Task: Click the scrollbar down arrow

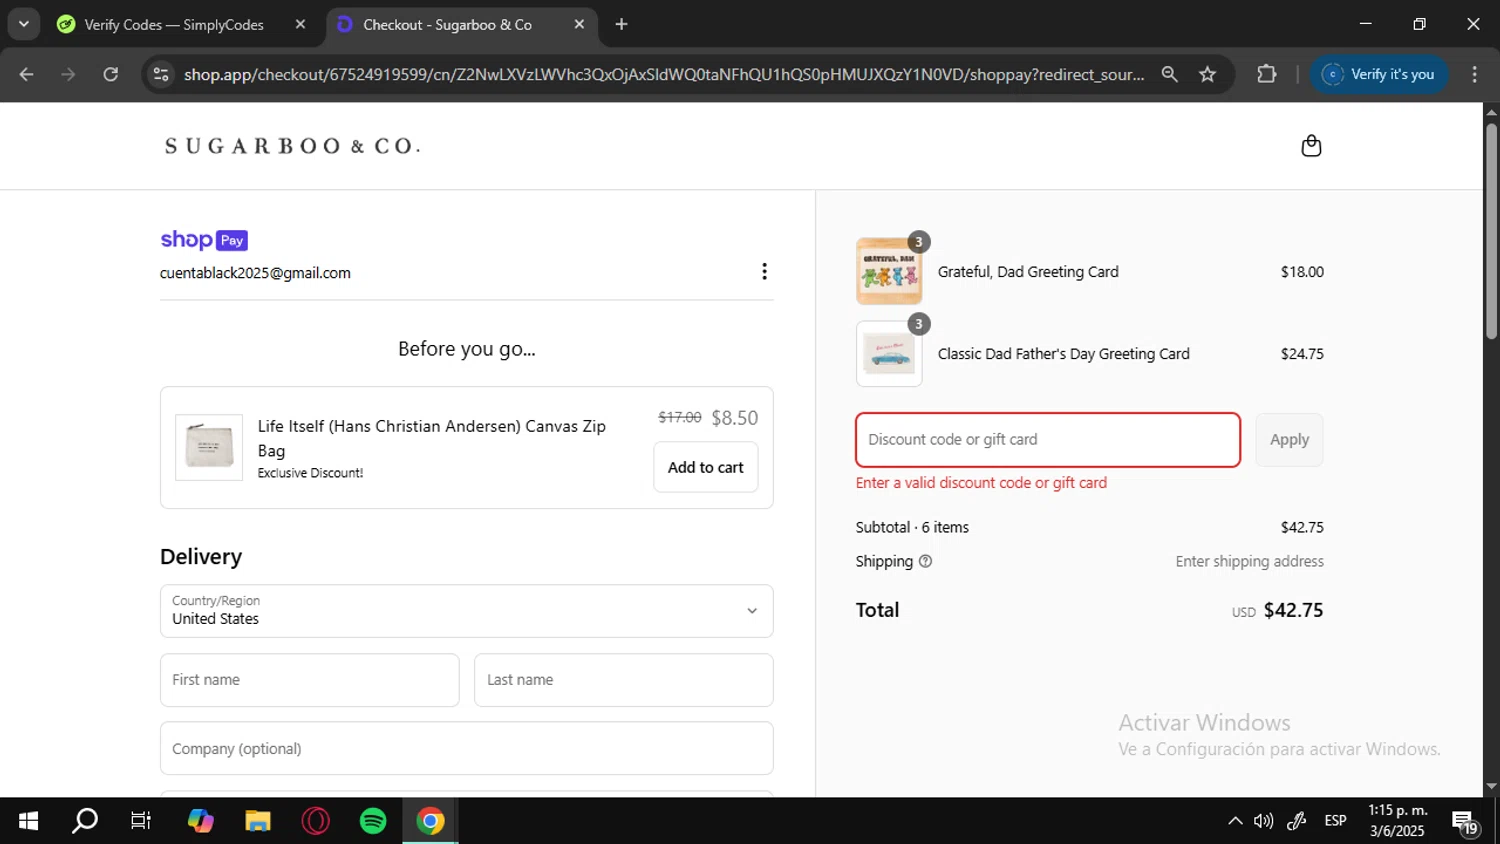Action: 1491,787
